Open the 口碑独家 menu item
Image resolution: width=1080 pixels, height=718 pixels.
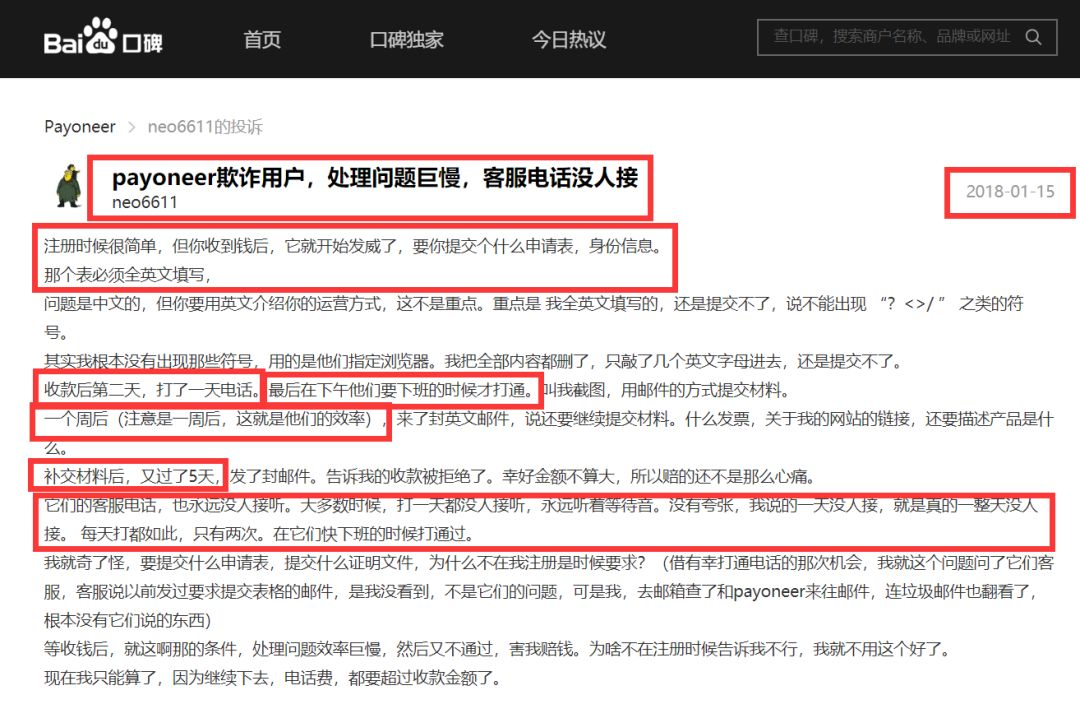click(x=406, y=39)
